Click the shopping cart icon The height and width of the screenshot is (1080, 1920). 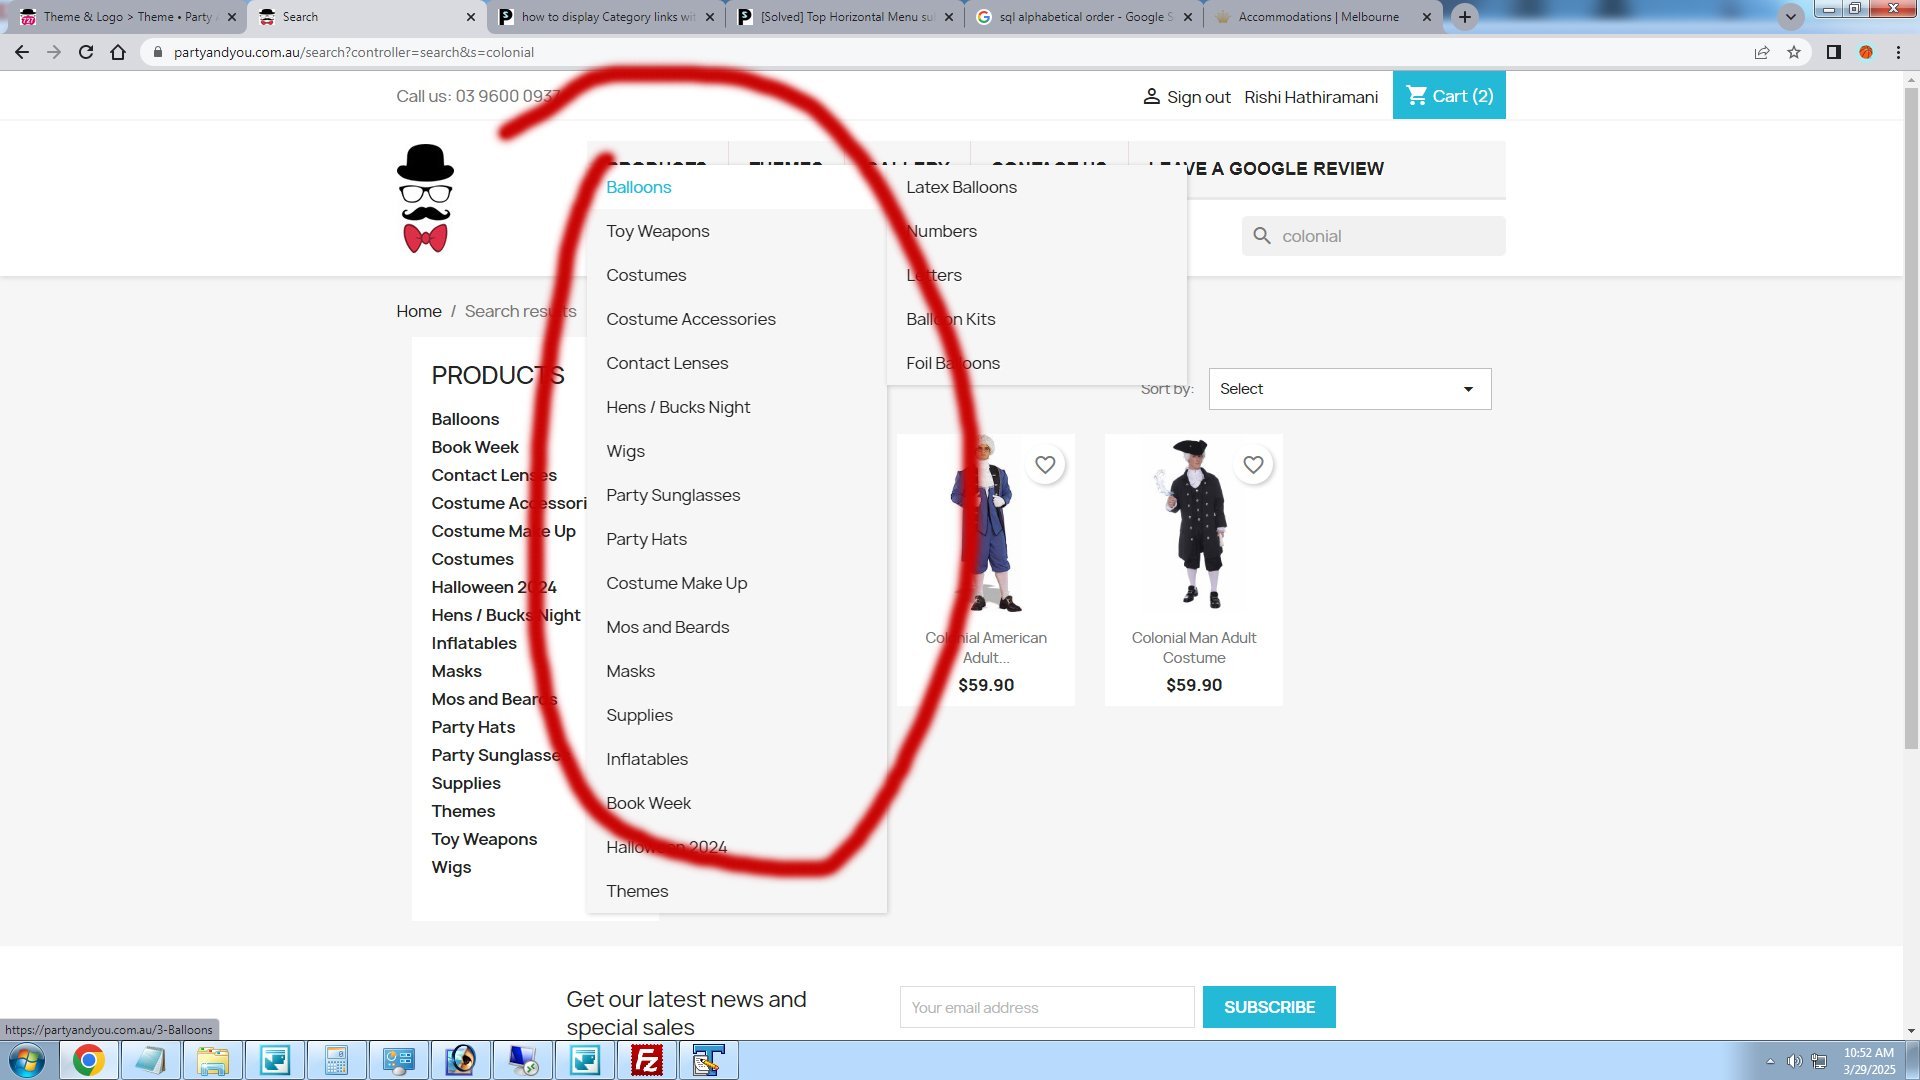[1416, 96]
